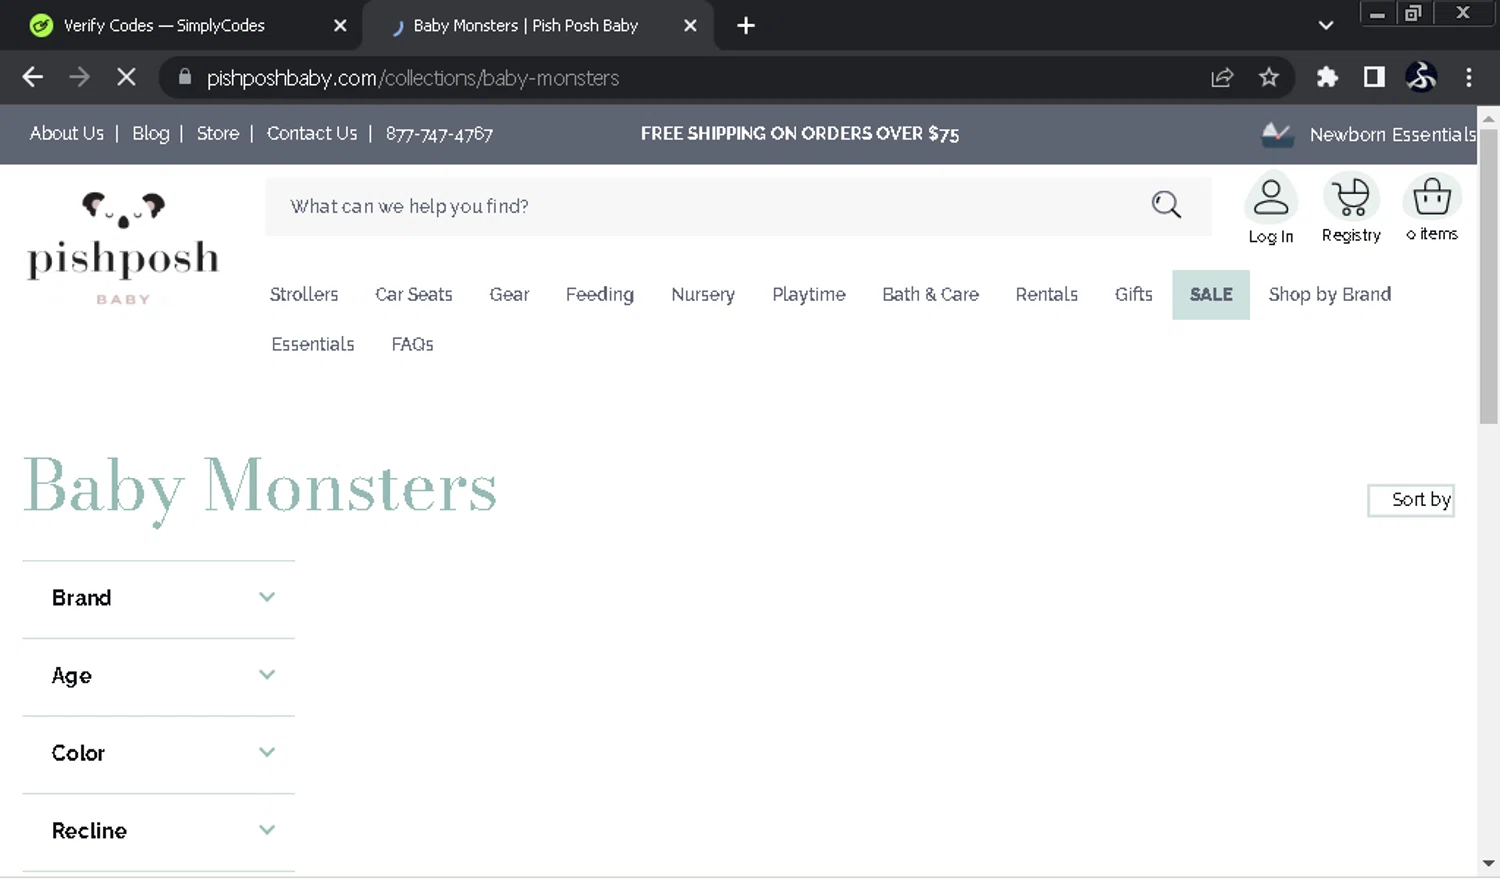Open the FAQs menu item
Screen dimensions: 1500x879
412,344
